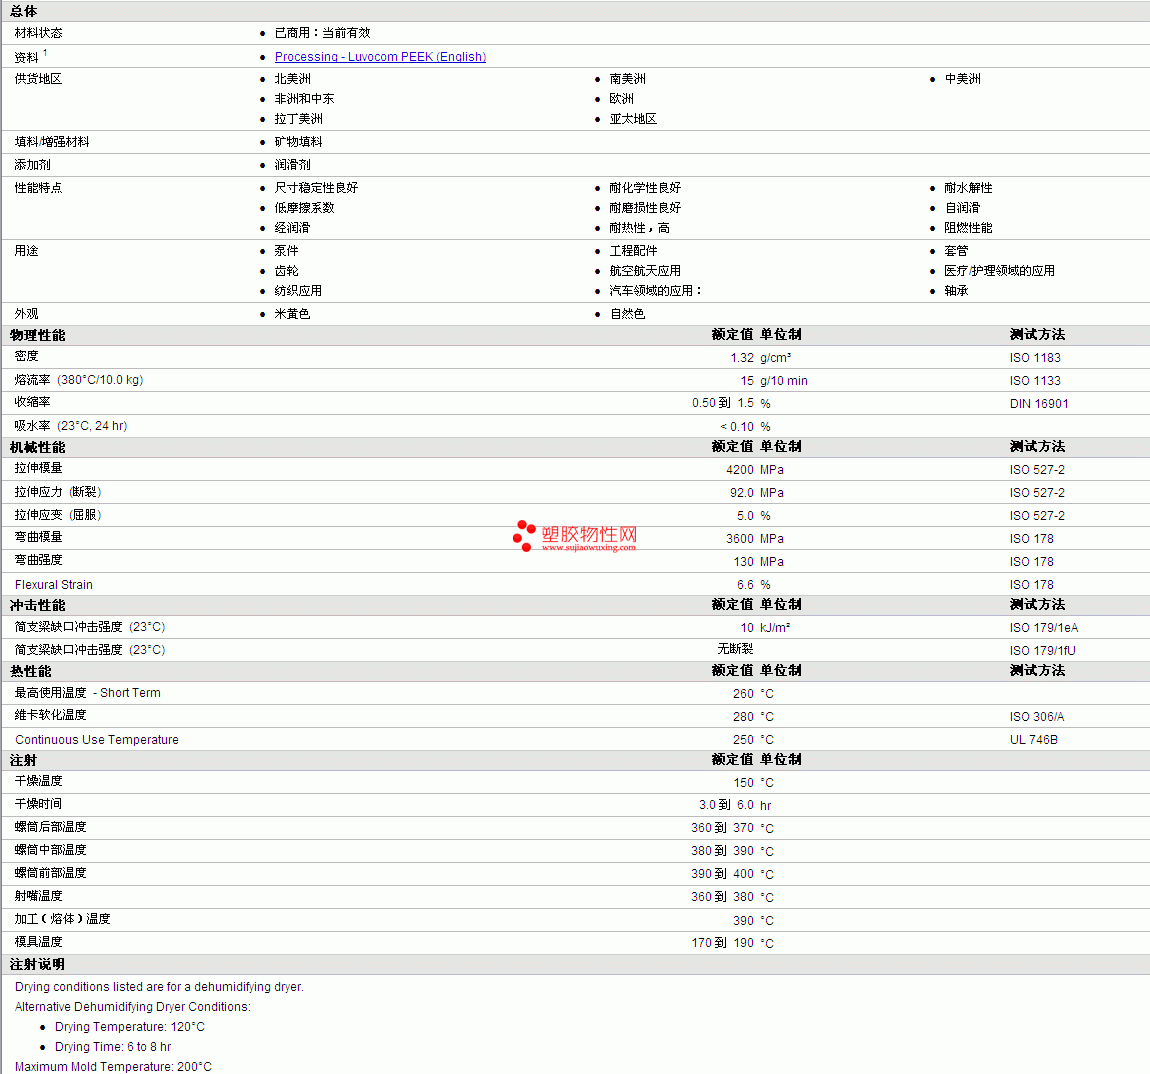Click the 注射说明 section header
1150x1074 pixels.
[x=37, y=965]
